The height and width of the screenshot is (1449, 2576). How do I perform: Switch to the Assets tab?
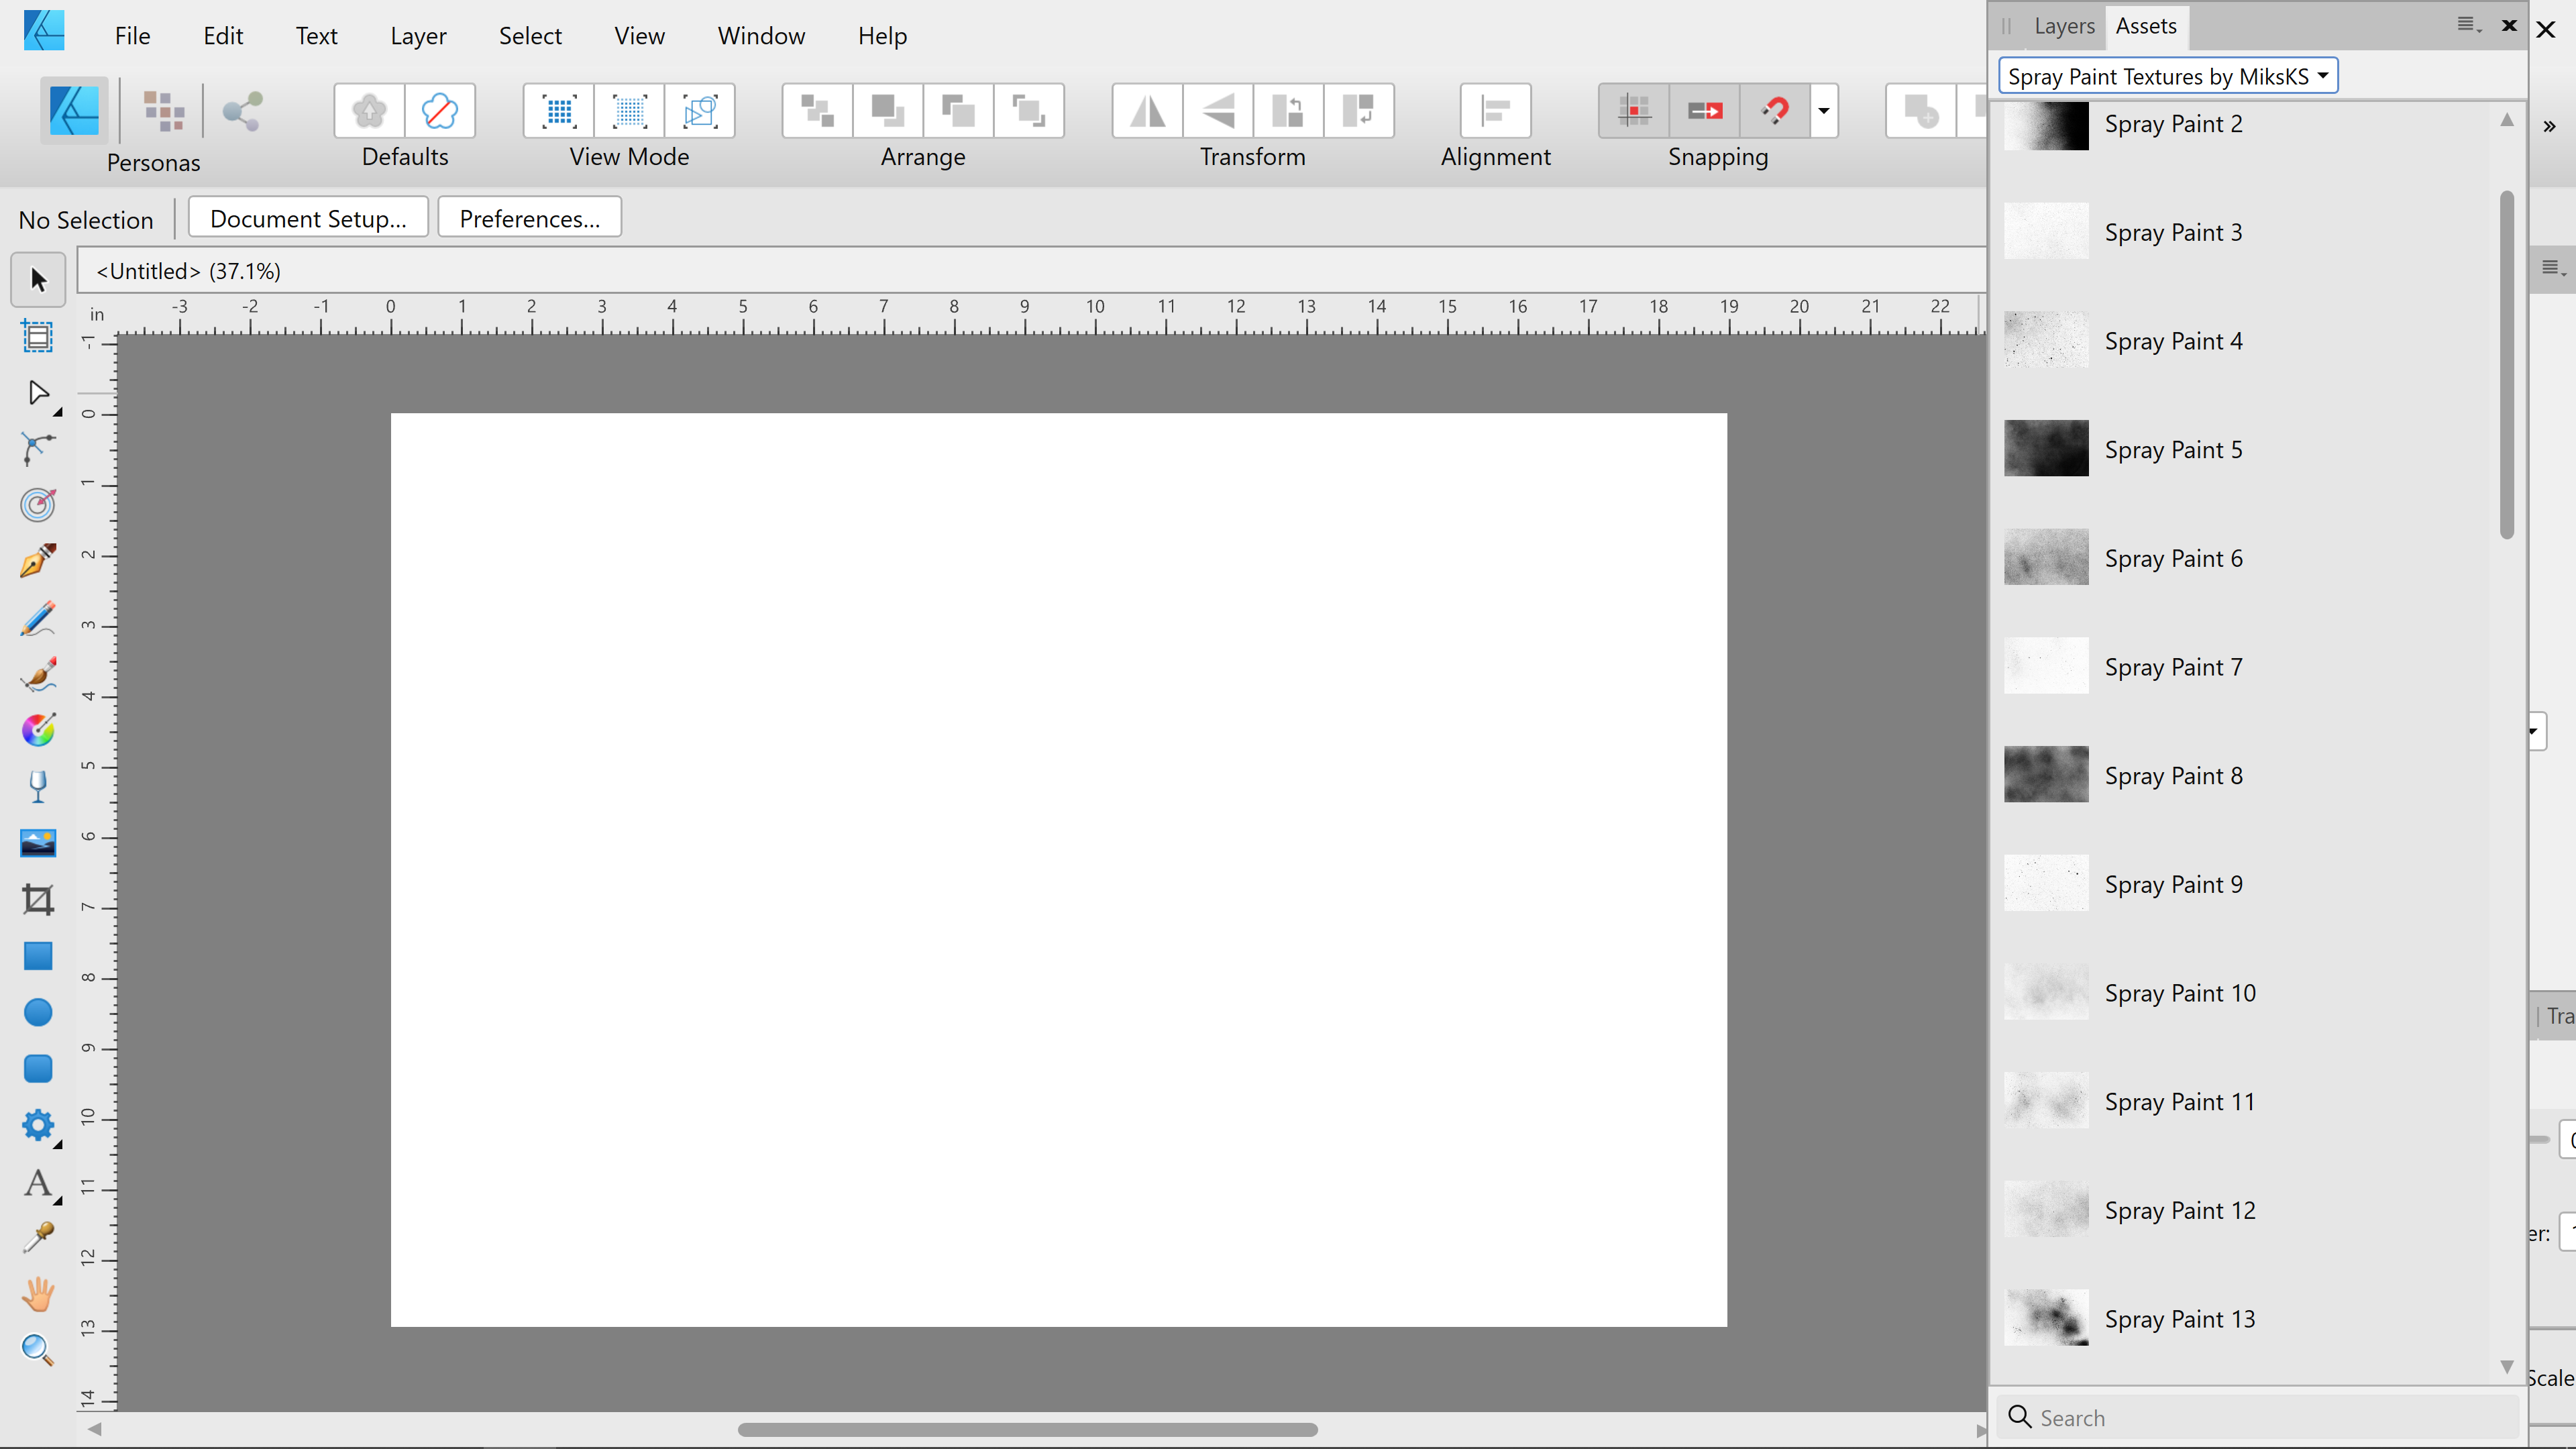2146,26
